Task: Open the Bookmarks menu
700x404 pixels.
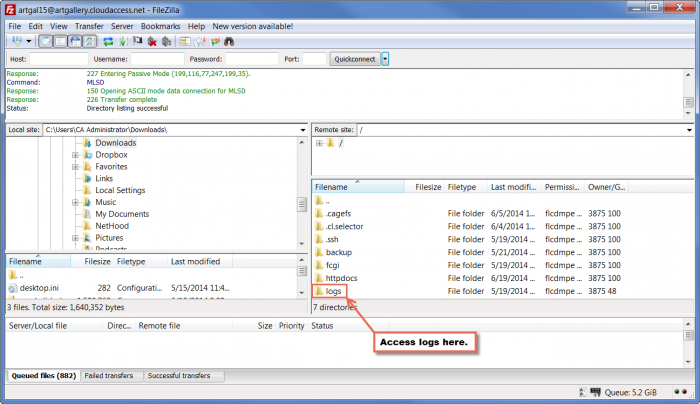Action: click(160, 26)
